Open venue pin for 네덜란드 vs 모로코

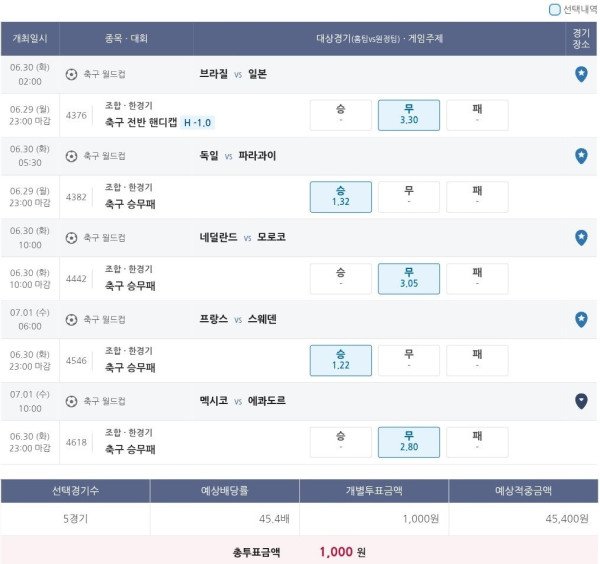point(581,238)
